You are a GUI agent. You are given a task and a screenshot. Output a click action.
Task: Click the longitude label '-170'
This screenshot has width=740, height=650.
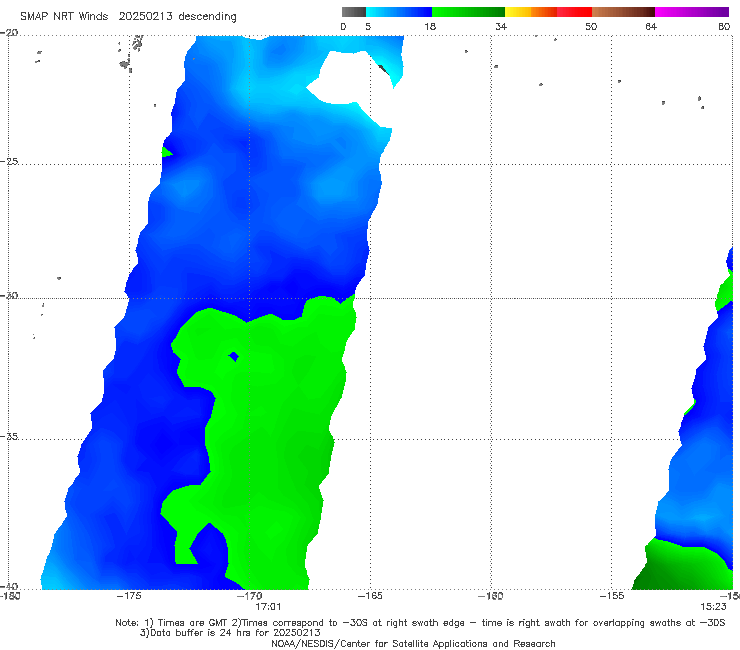tap(250, 596)
